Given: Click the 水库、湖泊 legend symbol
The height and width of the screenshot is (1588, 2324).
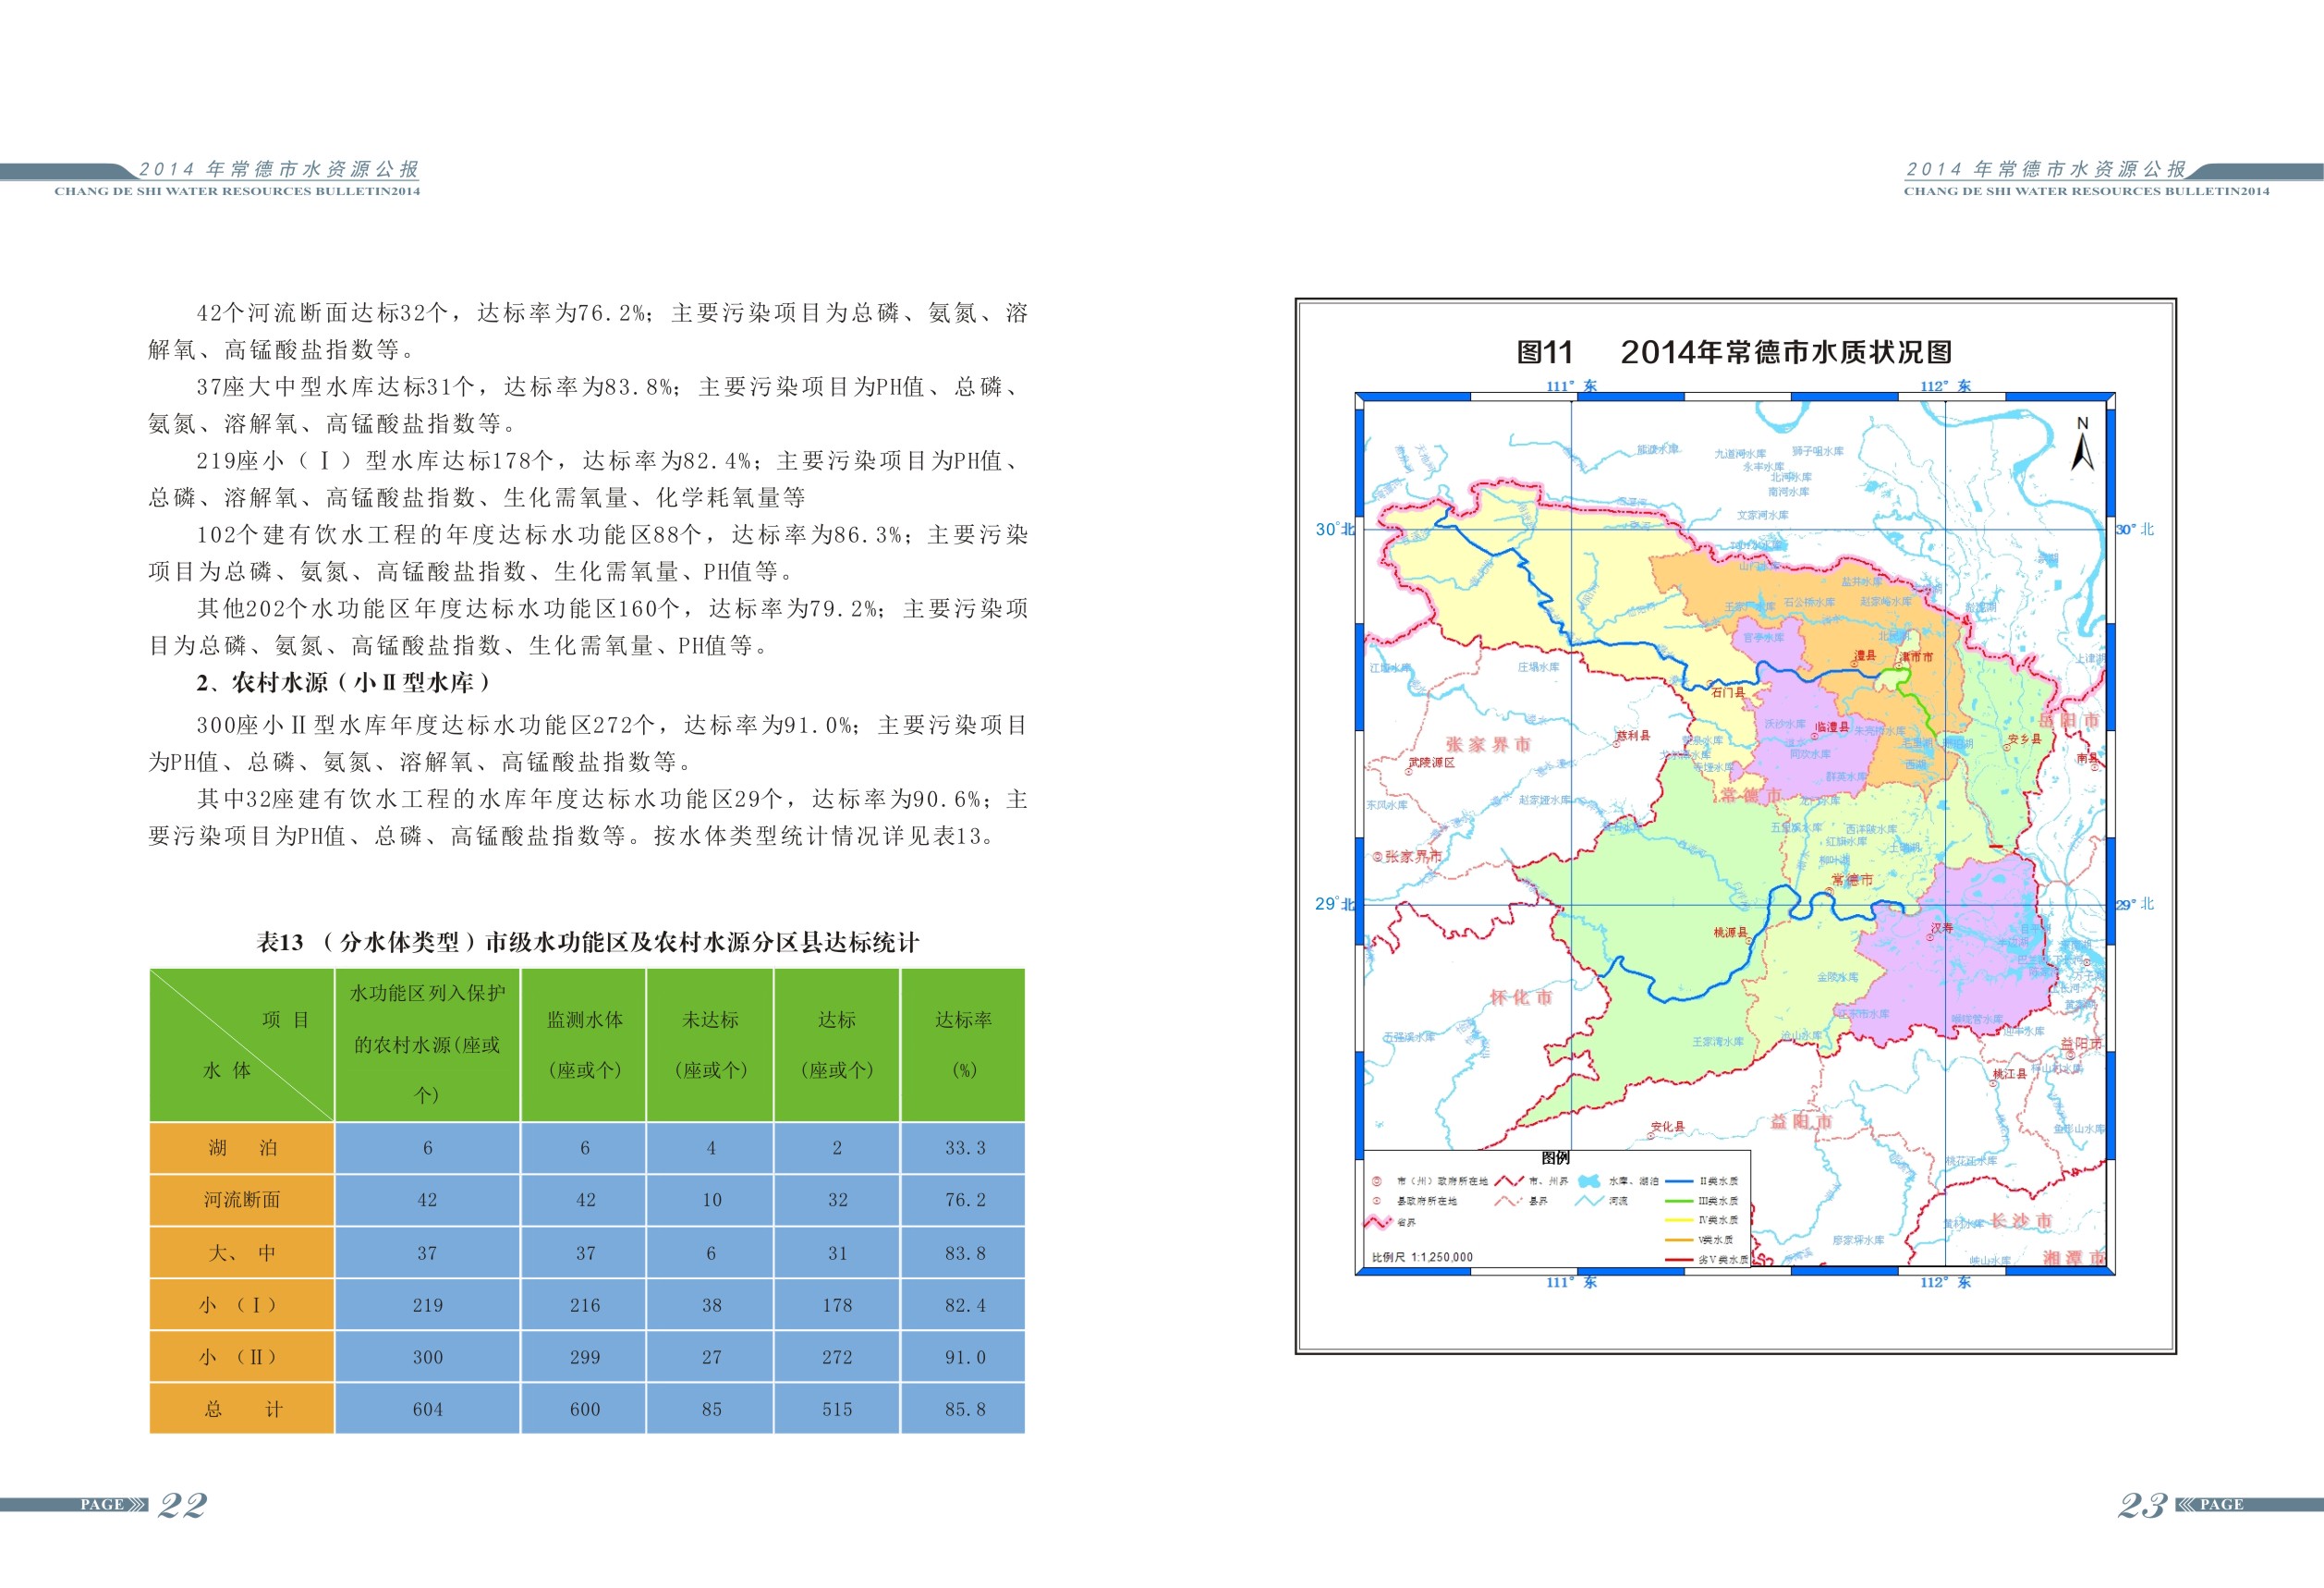Looking at the screenshot, I should (x=1590, y=1182).
